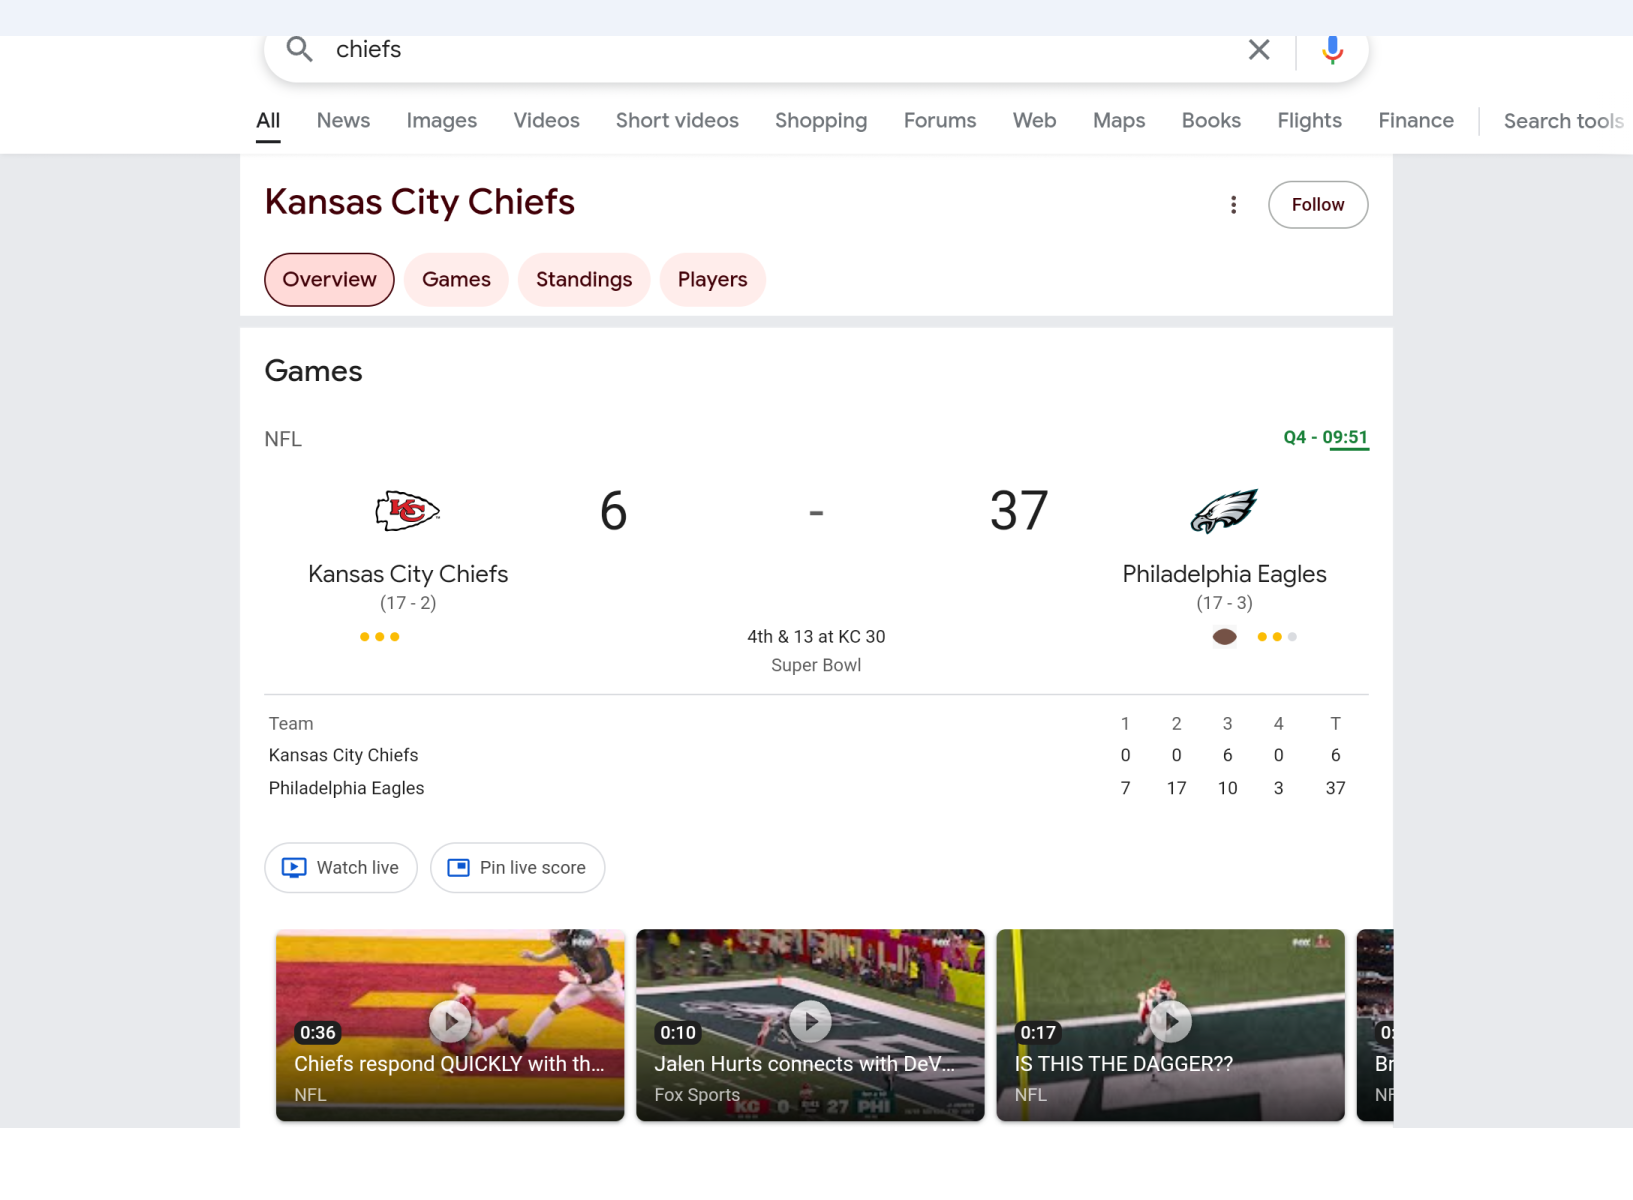Click the Watch live button
The width and height of the screenshot is (1633, 1200).
[340, 868]
